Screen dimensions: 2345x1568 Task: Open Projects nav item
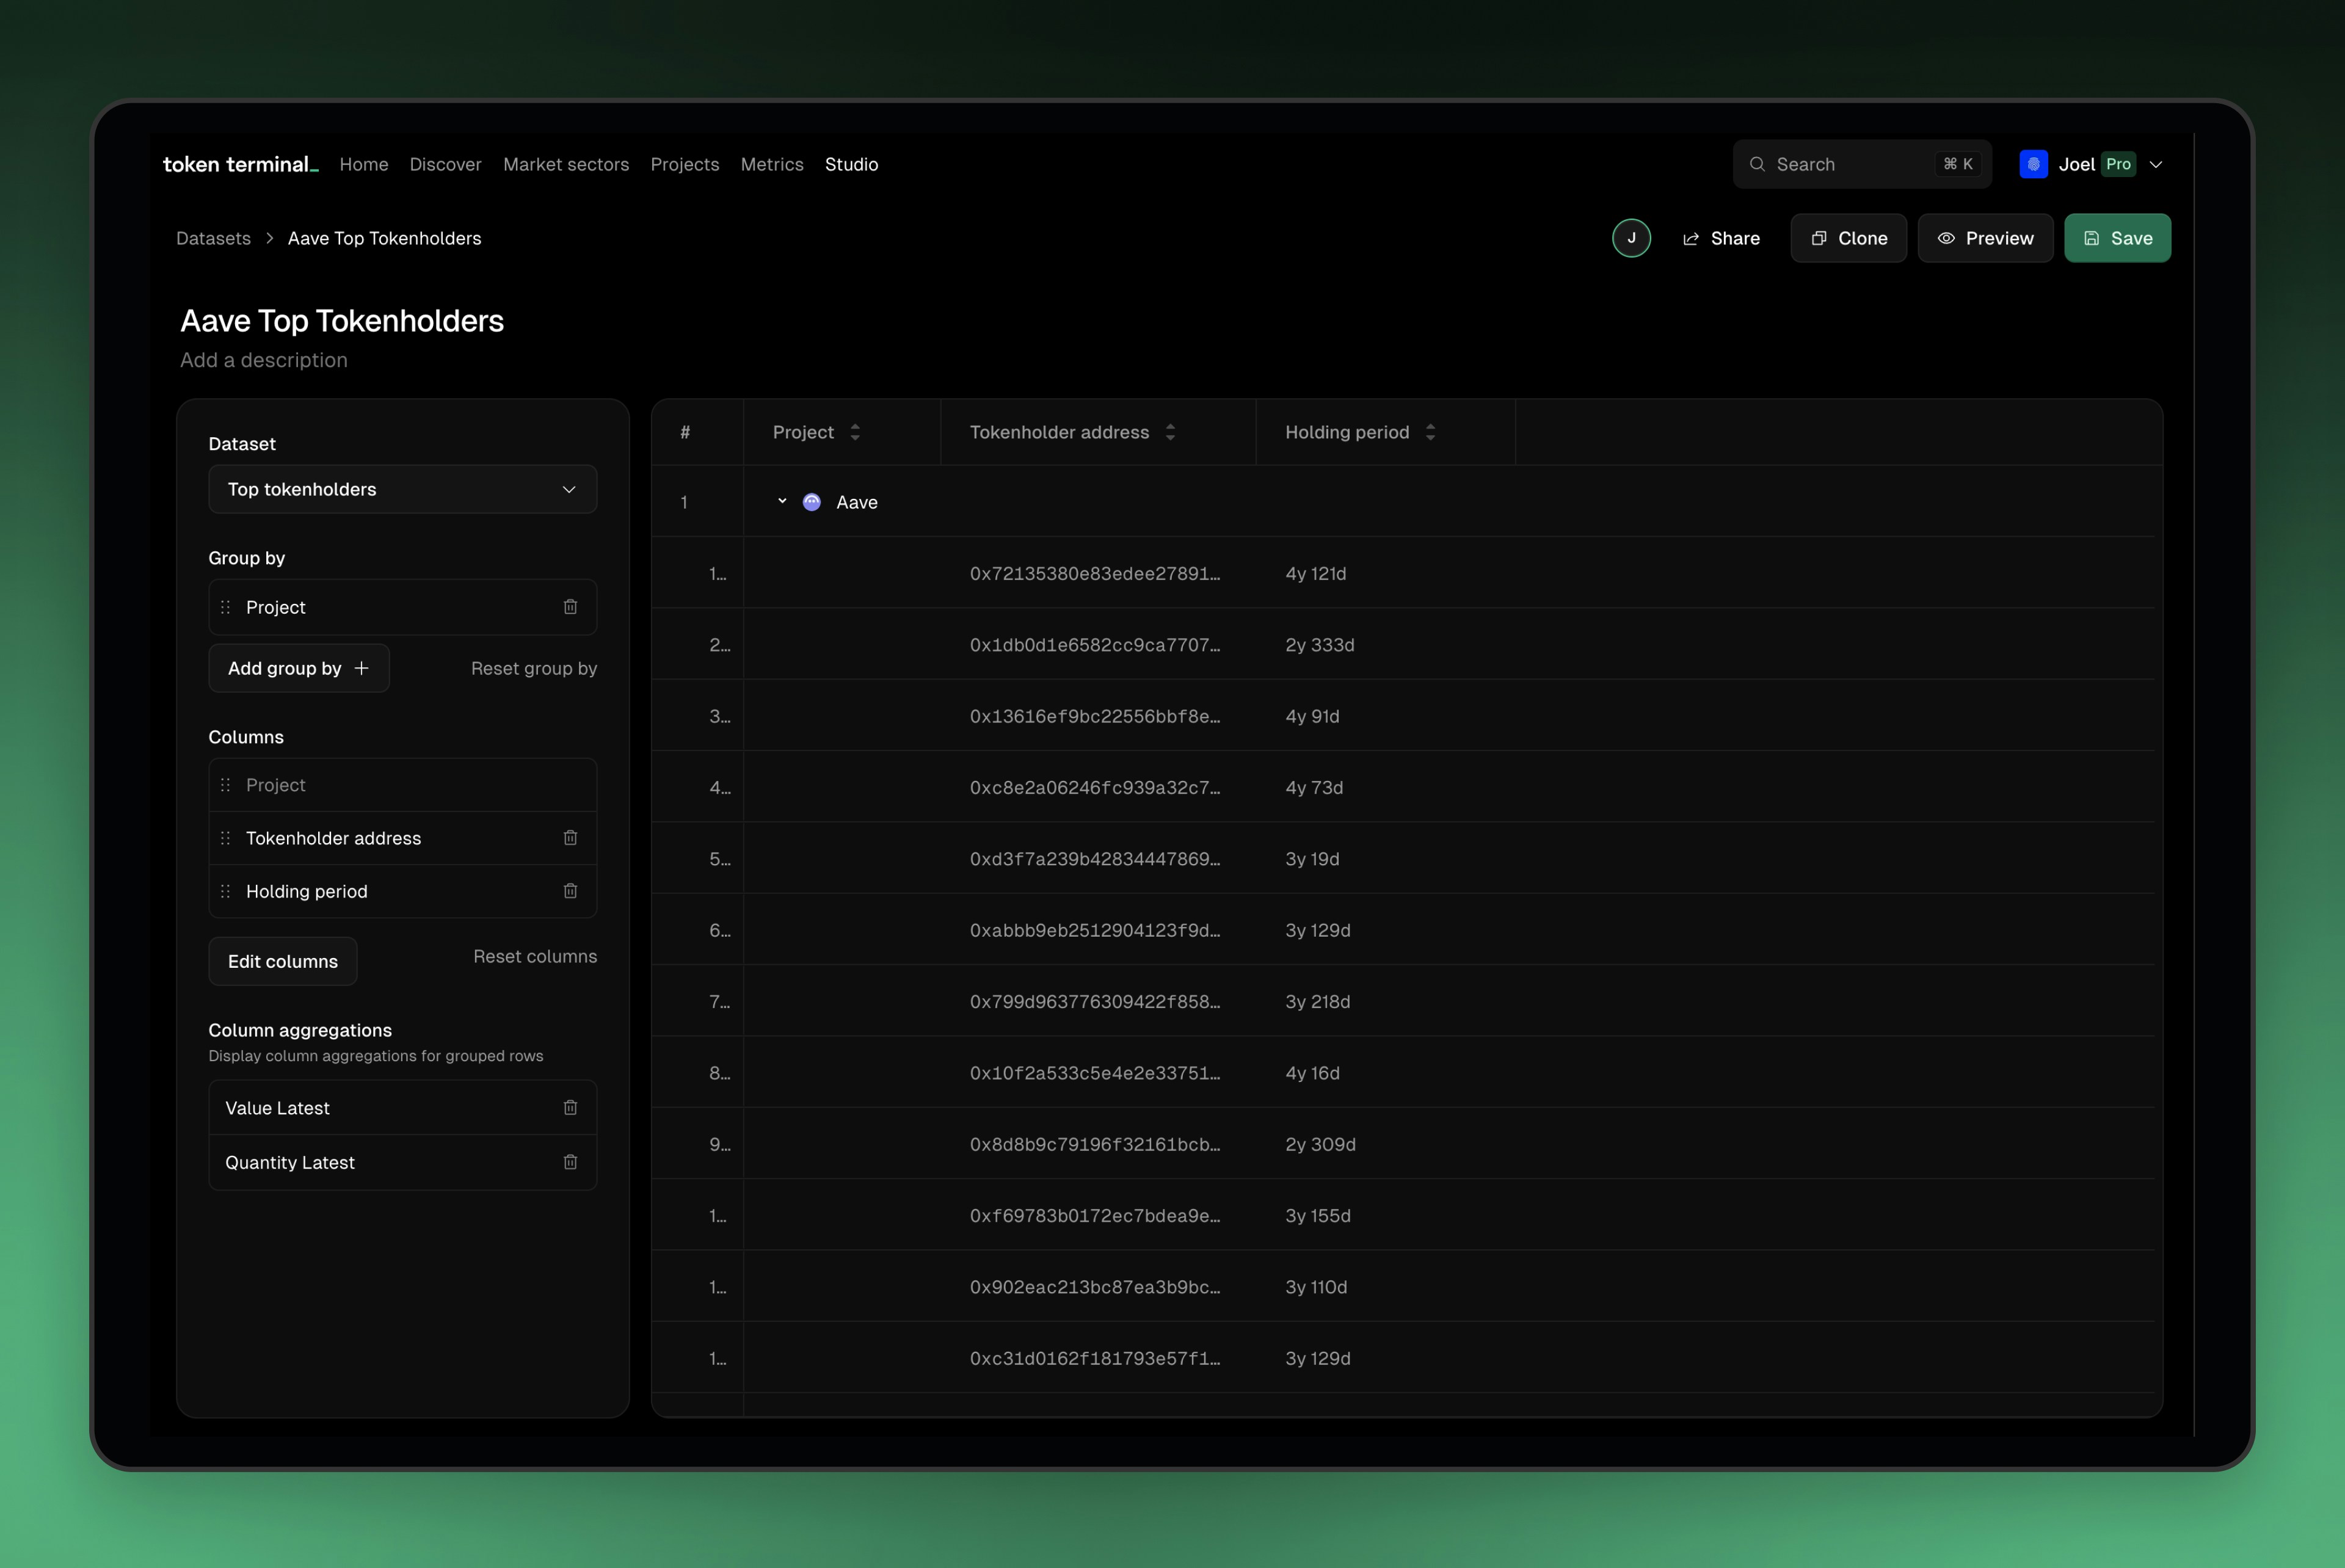(x=685, y=164)
